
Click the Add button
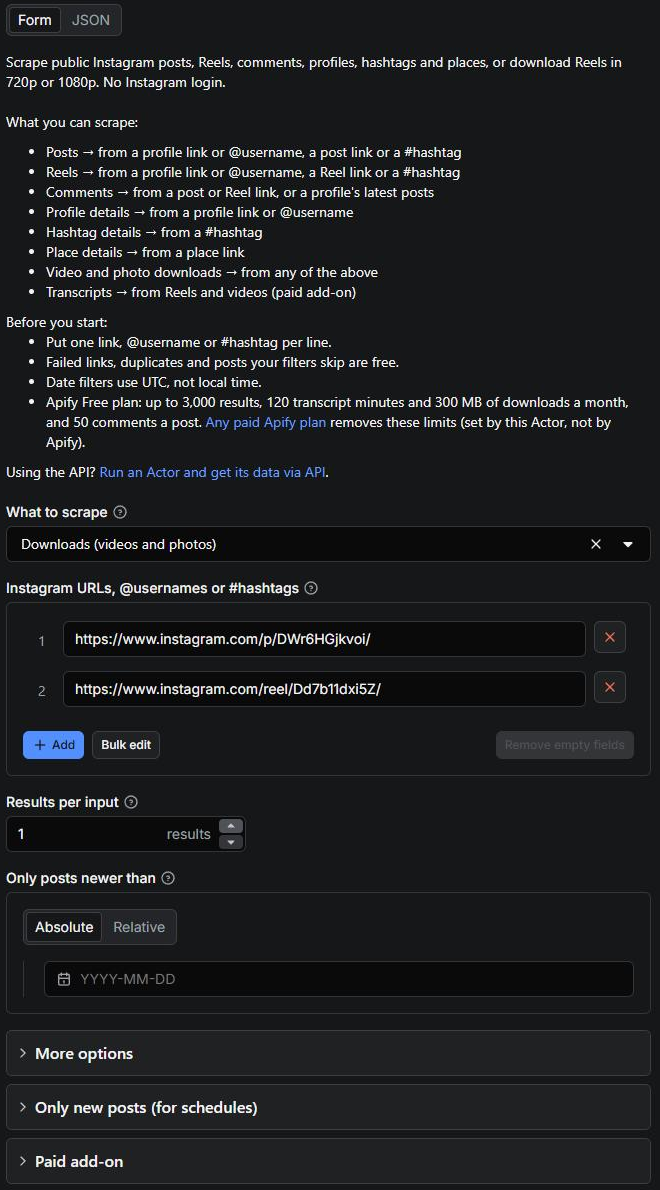click(x=53, y=745)
